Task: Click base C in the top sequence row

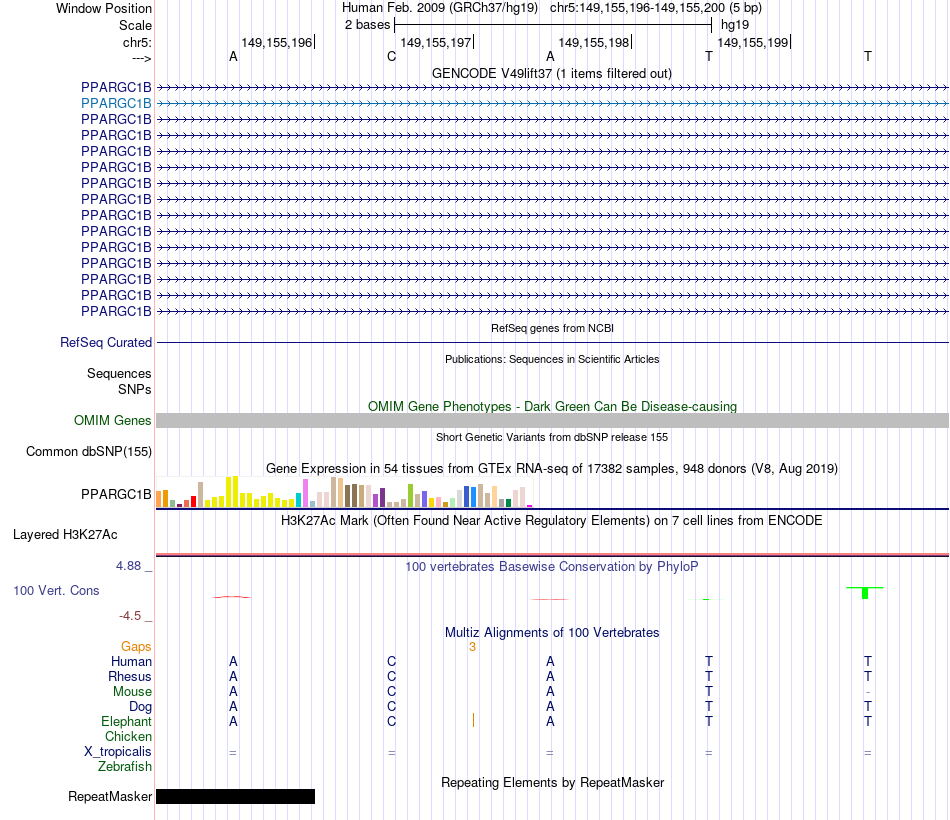Action: click(391, 56)
